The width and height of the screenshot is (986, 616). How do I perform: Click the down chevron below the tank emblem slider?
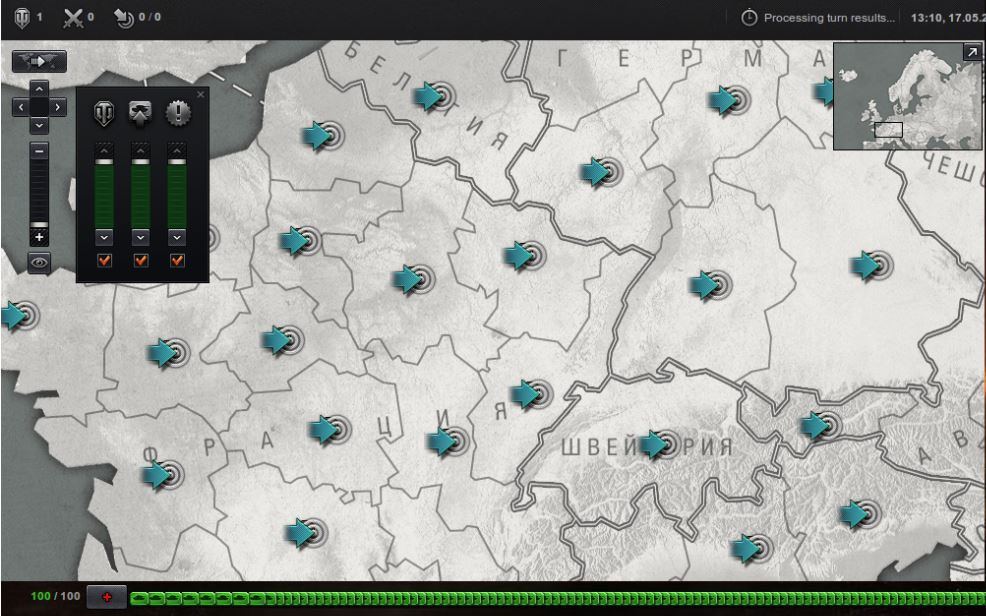[104, 237]
